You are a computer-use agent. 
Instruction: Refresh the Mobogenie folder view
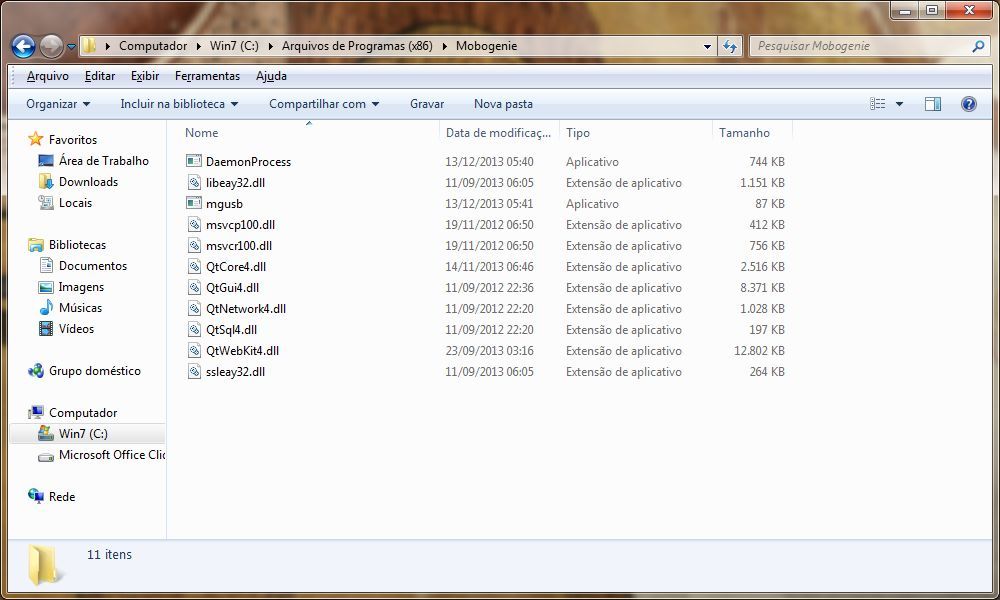(x=730, y=46)
